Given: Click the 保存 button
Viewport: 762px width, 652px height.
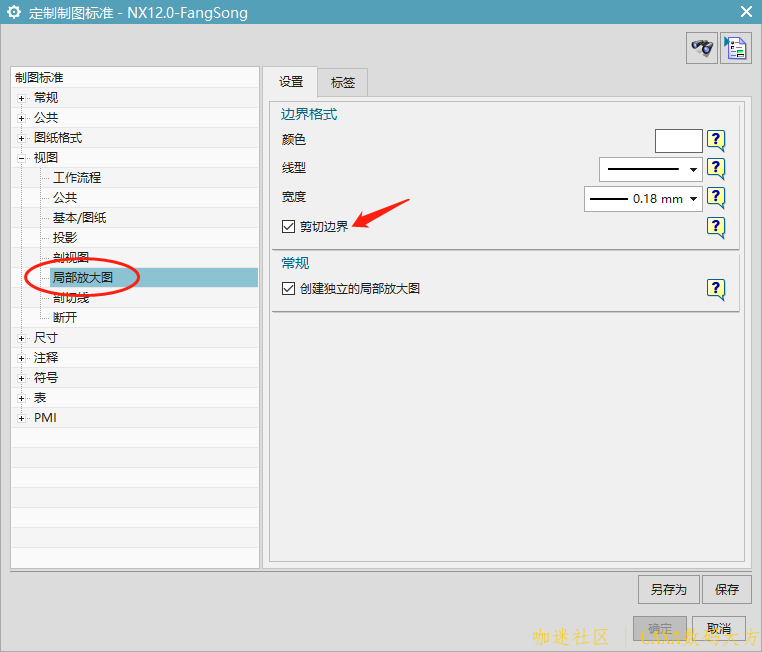Looking at the screenshot, I should tap(727, 589).
